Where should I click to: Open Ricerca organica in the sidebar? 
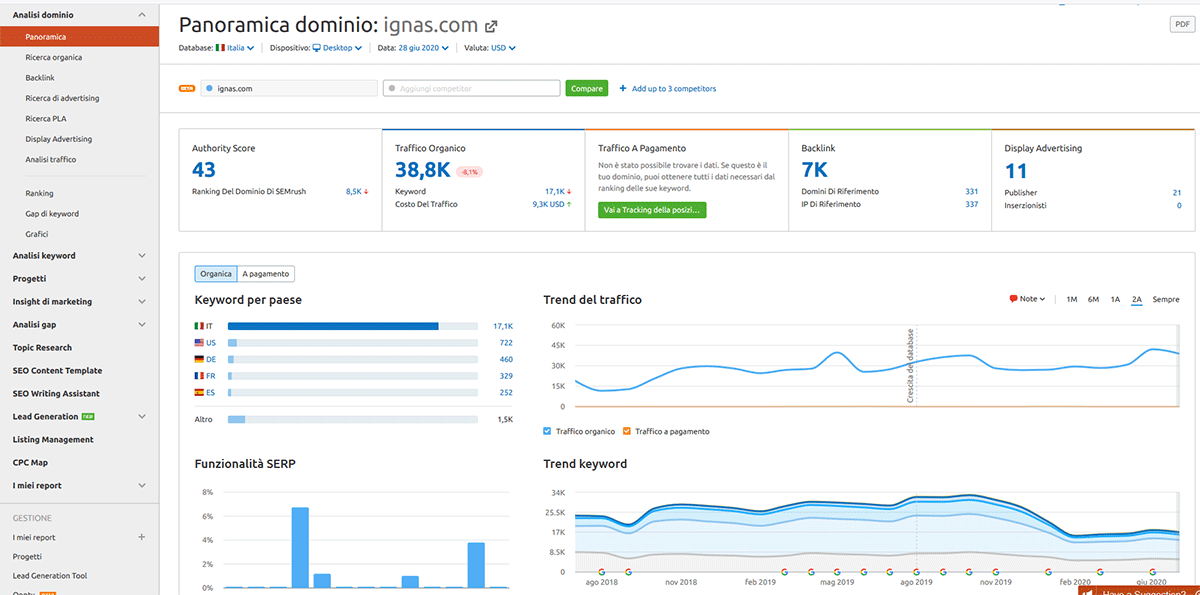[54, 57]
